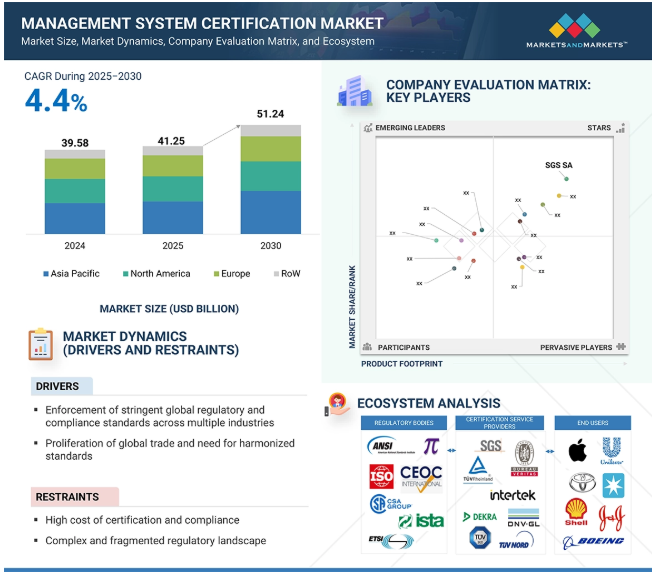Click the Unilever logo
Screen dimensions: 652x574
click(612, 450)
